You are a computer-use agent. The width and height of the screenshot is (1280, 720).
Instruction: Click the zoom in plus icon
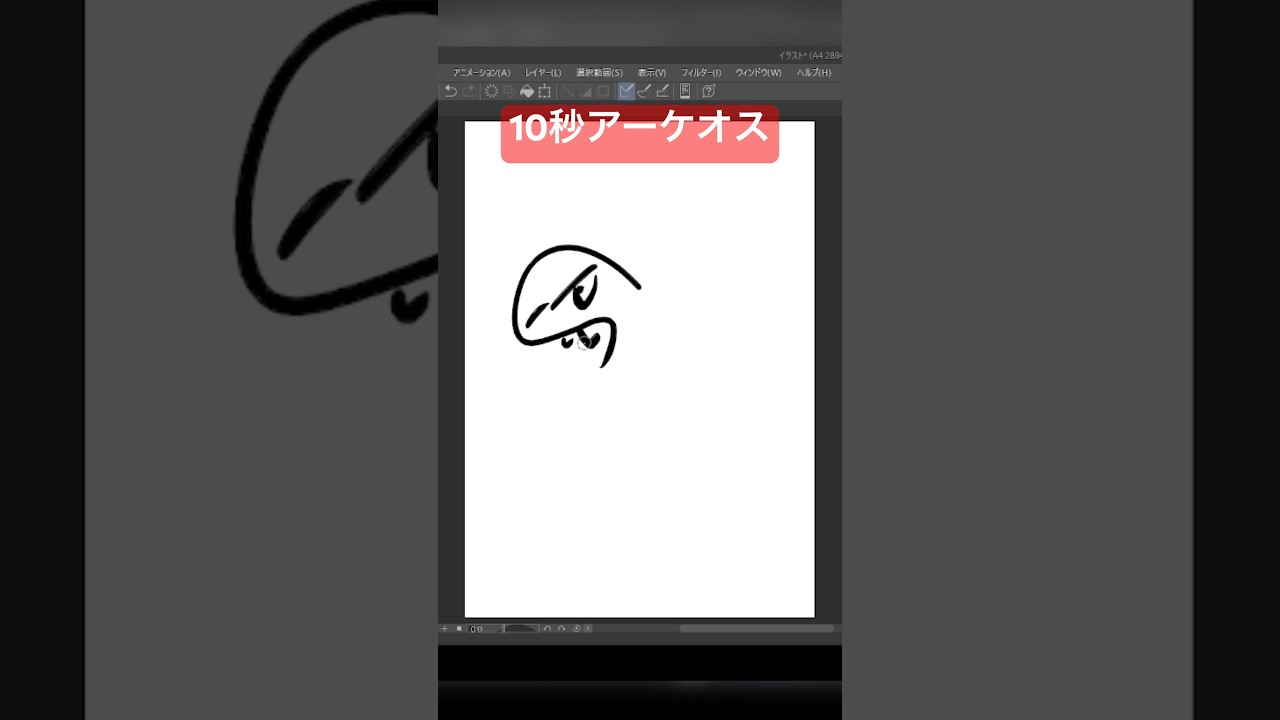[444, 628]
